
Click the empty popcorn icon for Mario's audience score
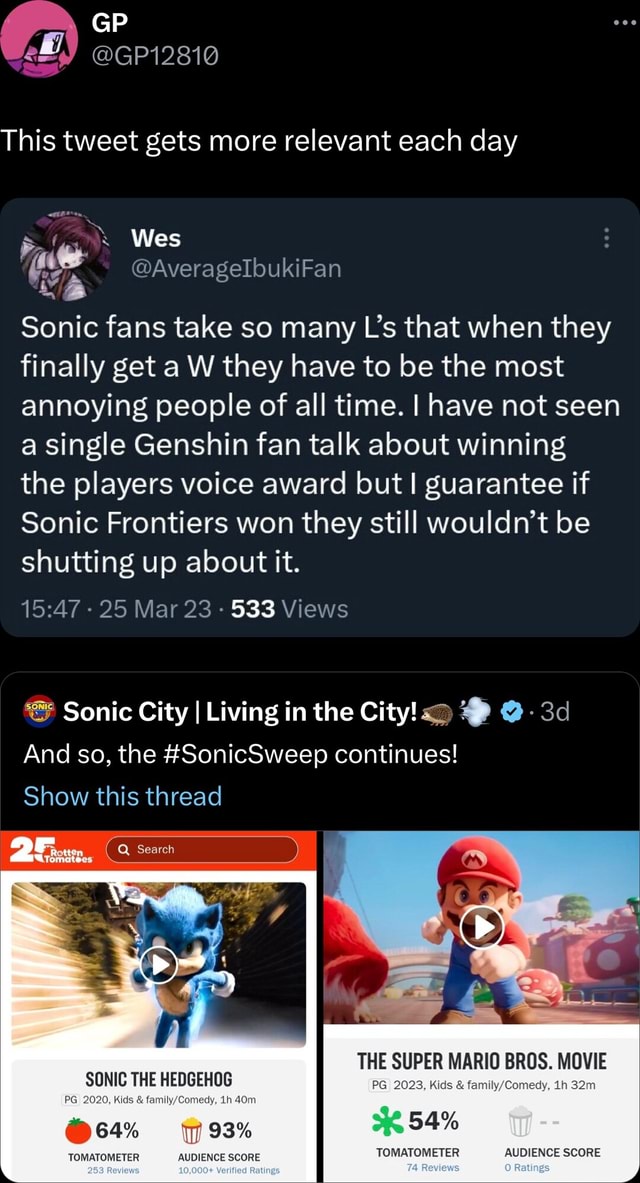tap(521, 1122)
